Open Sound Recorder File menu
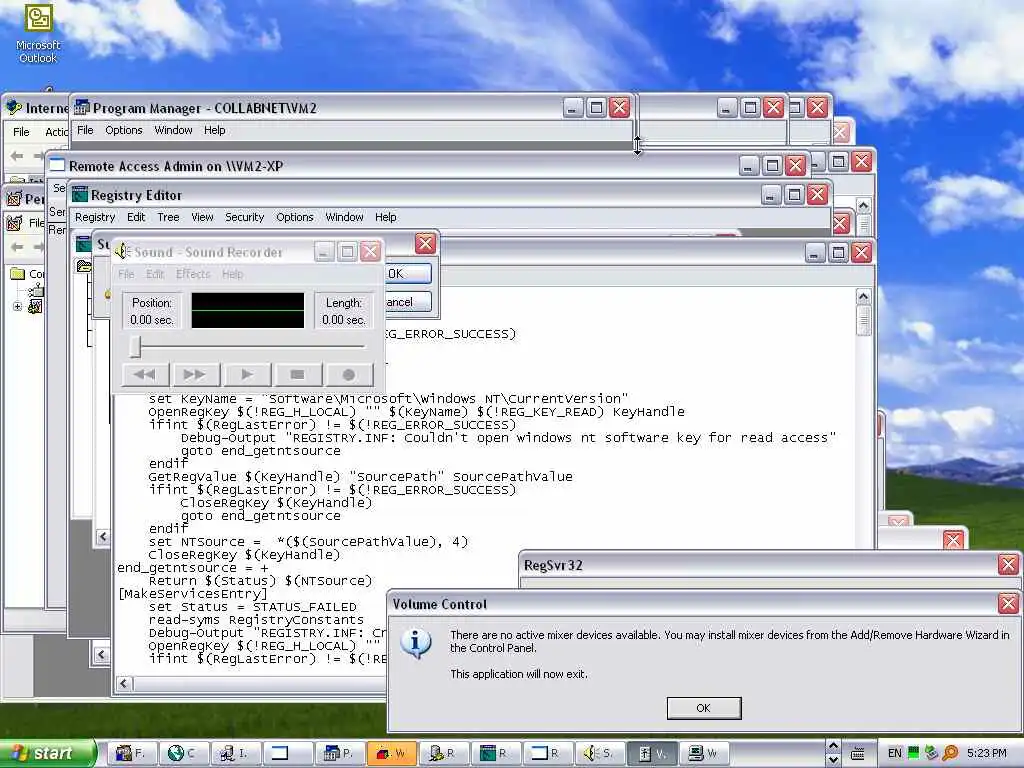The width and height of the screenshot is (1024, 768). (126, 274)
